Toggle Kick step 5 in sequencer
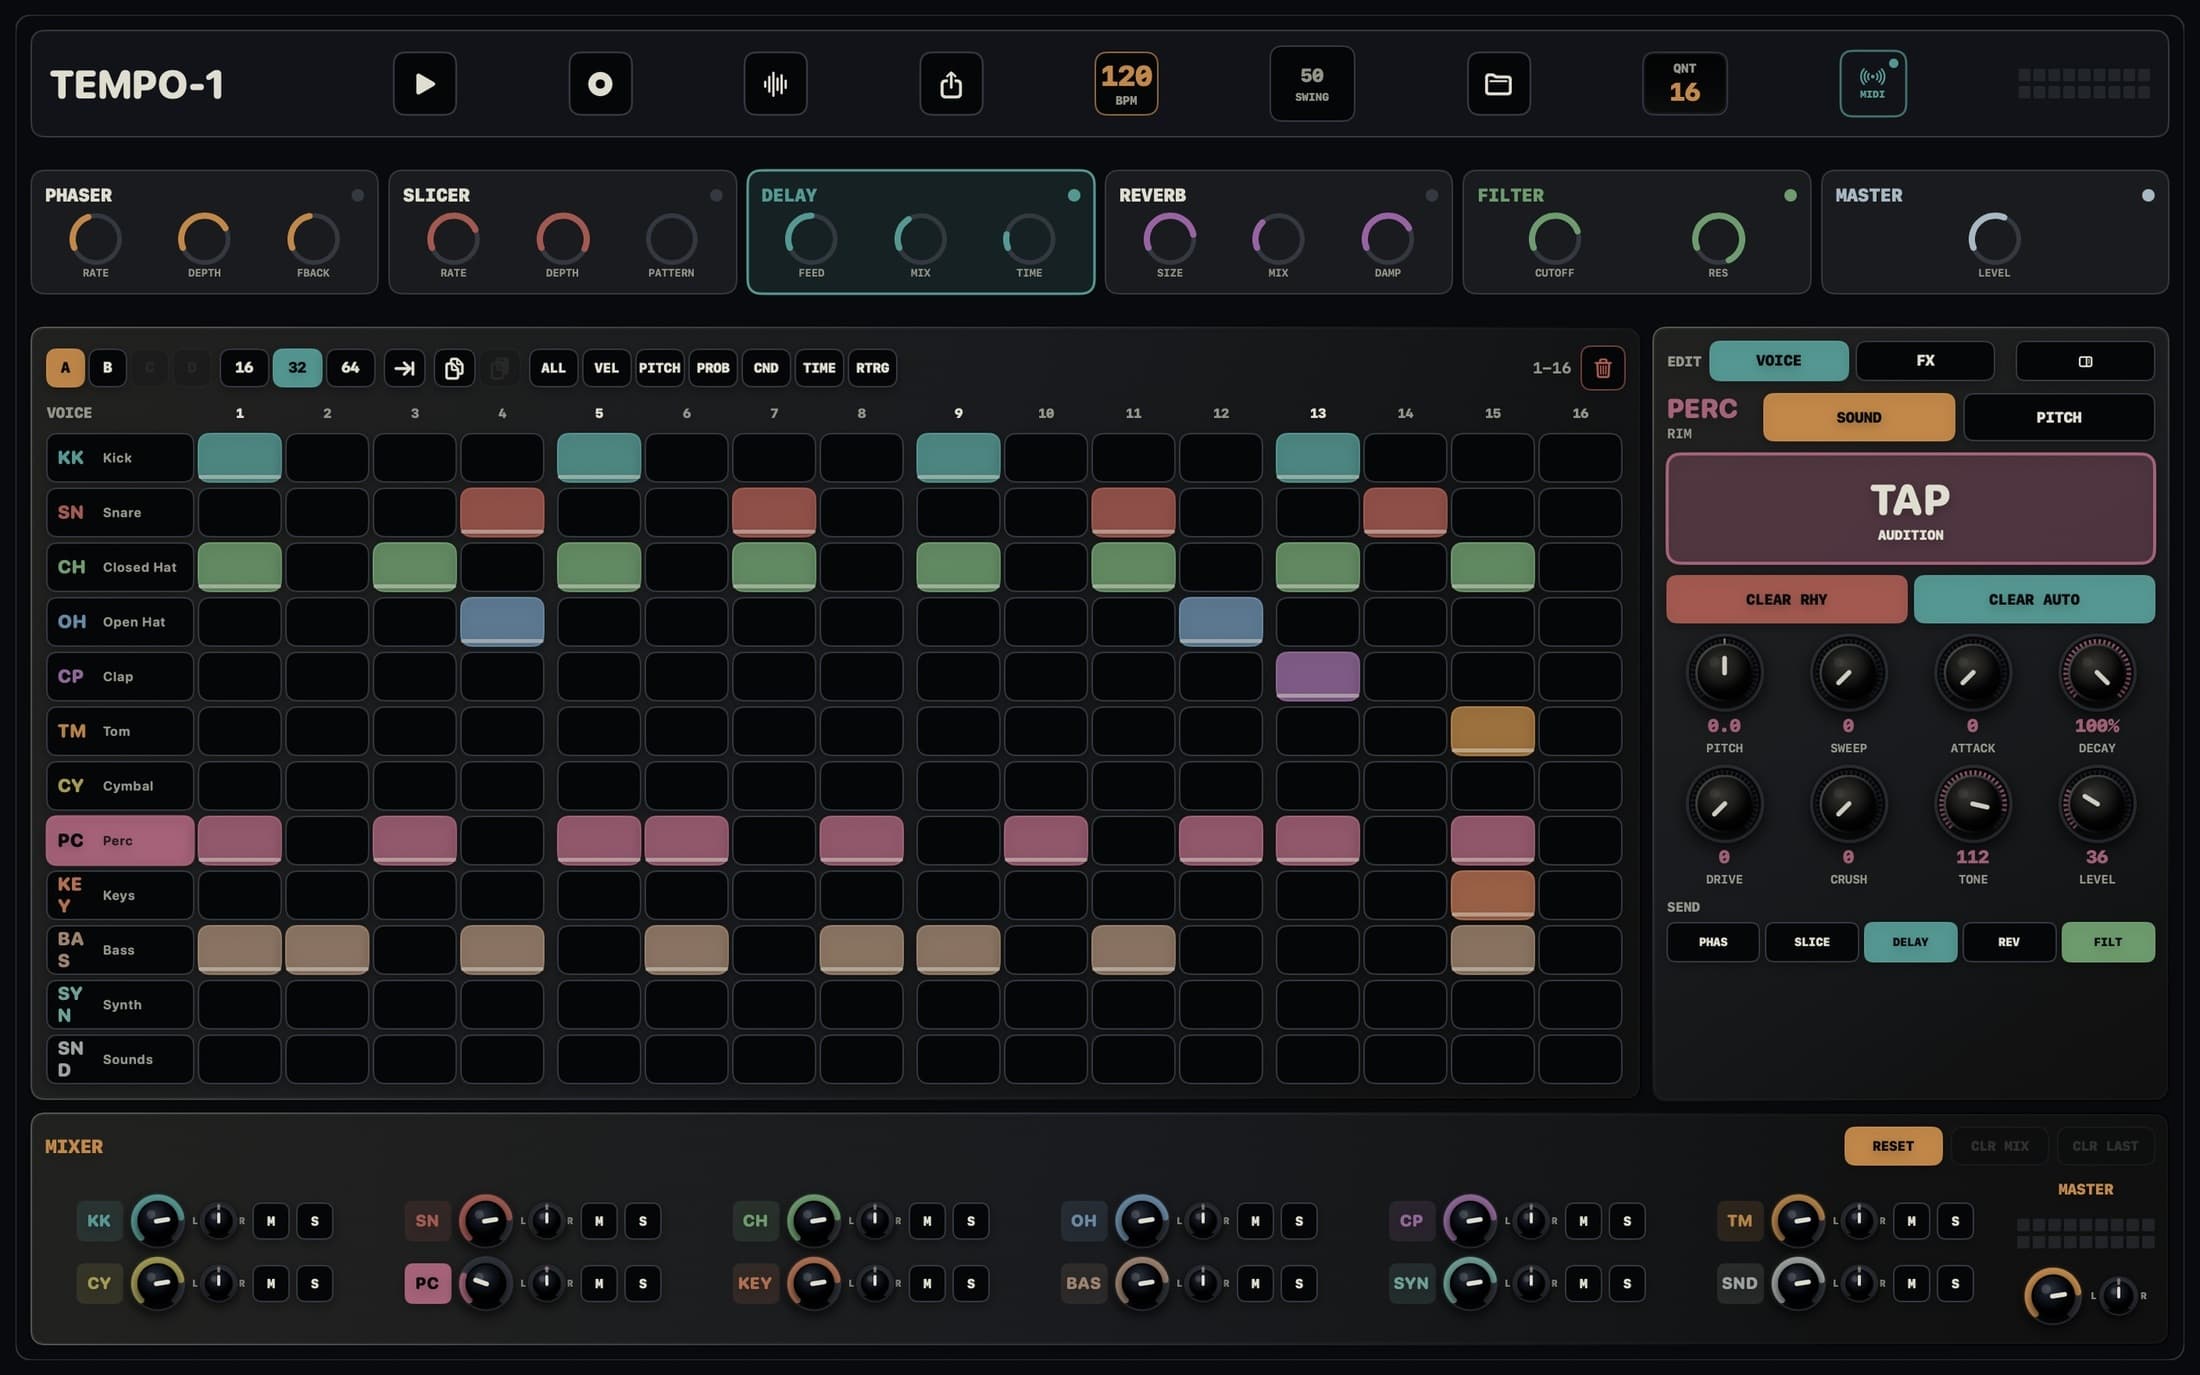 [599, 458]
